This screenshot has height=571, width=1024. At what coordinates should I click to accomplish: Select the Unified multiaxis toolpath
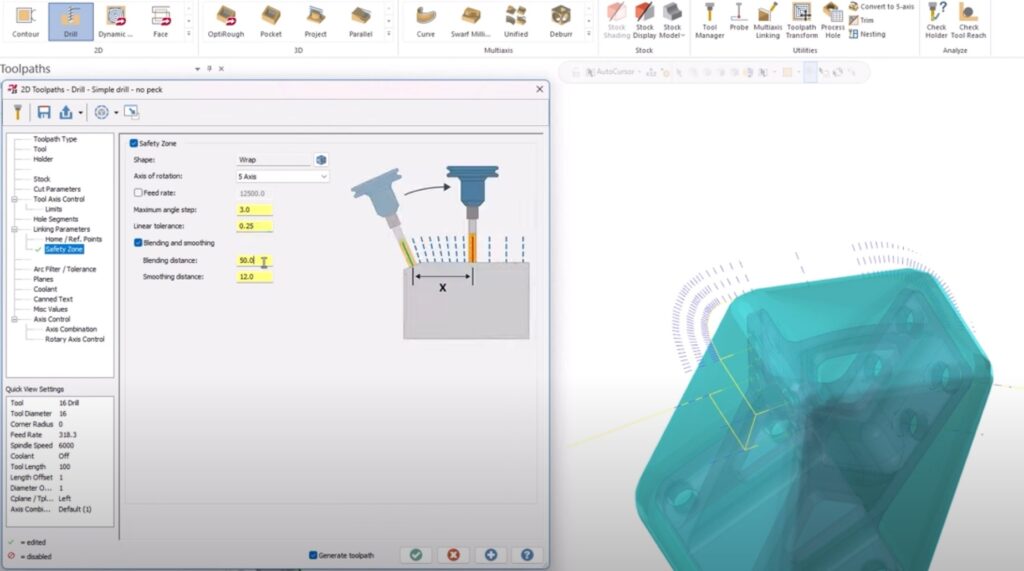(x=516, y=21)
